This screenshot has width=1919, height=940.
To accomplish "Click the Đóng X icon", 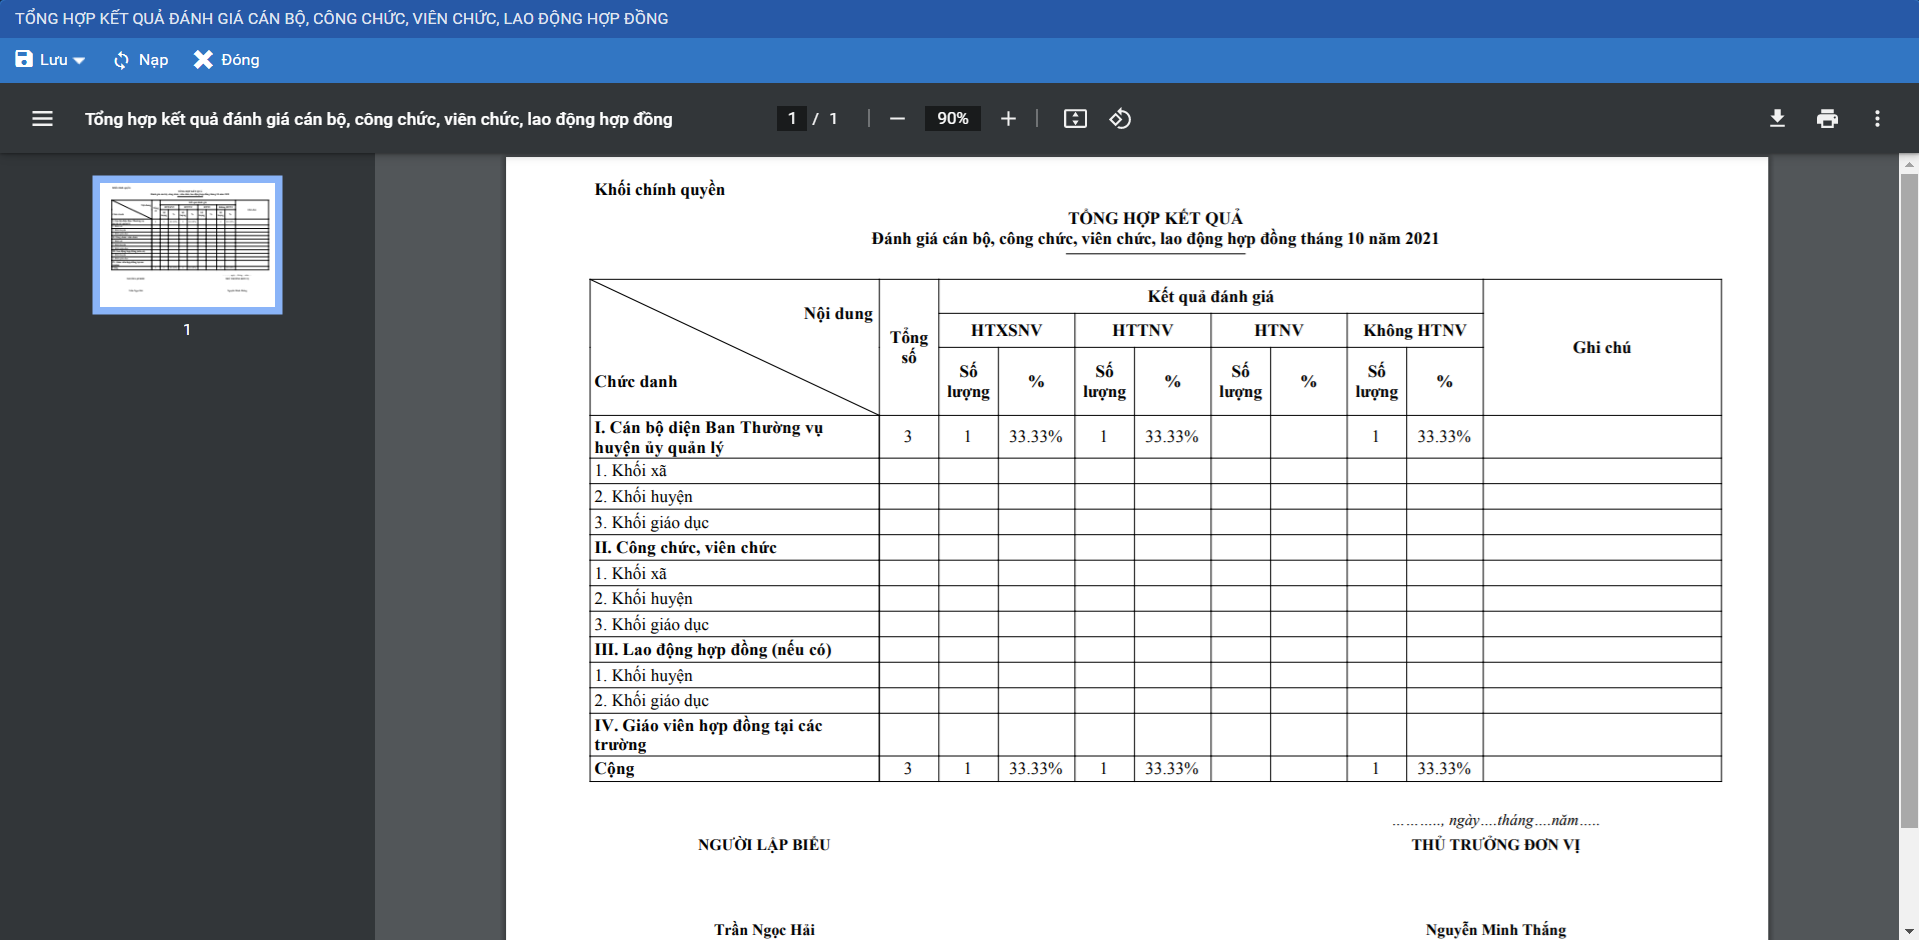I will [x=203, y=60].
